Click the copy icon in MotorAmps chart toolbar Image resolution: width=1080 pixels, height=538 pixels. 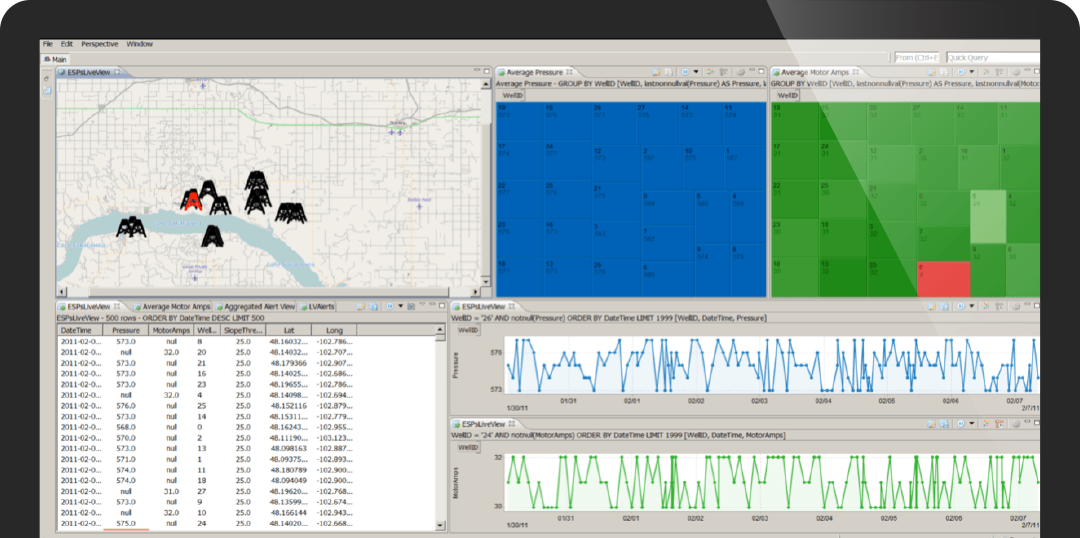[x=944, y=424]
